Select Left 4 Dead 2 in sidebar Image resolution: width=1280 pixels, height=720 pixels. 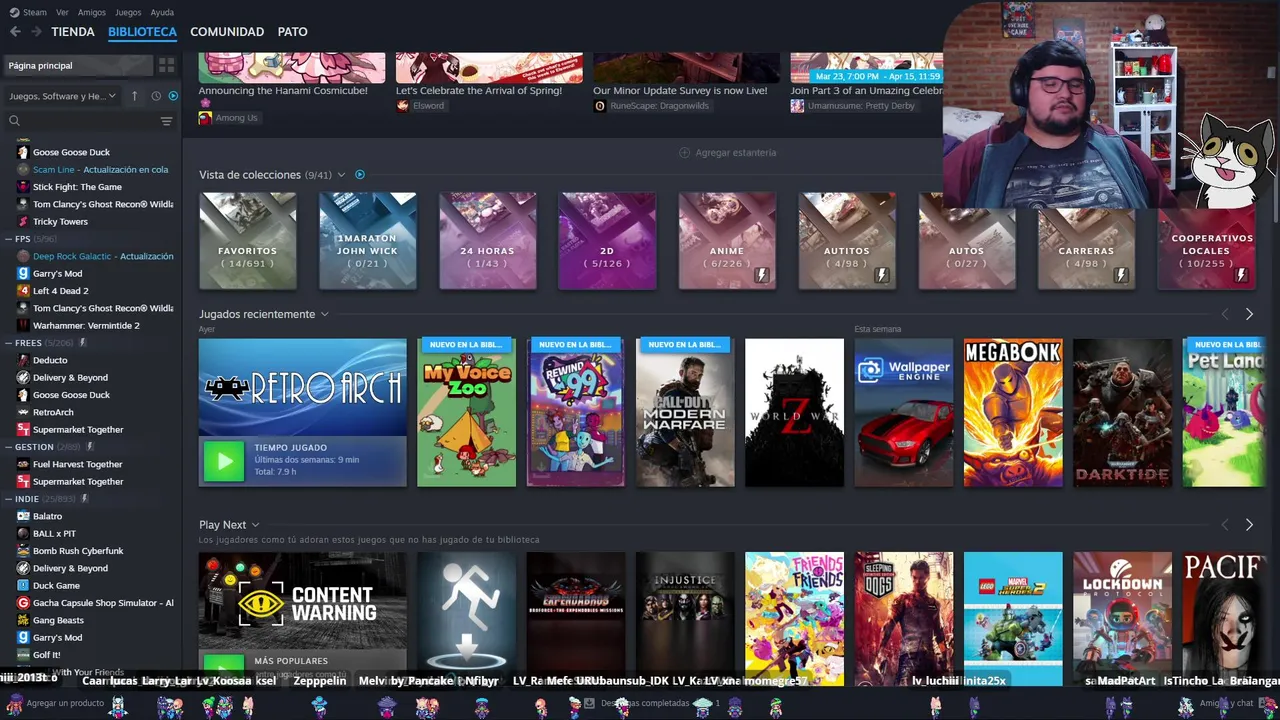60,291
